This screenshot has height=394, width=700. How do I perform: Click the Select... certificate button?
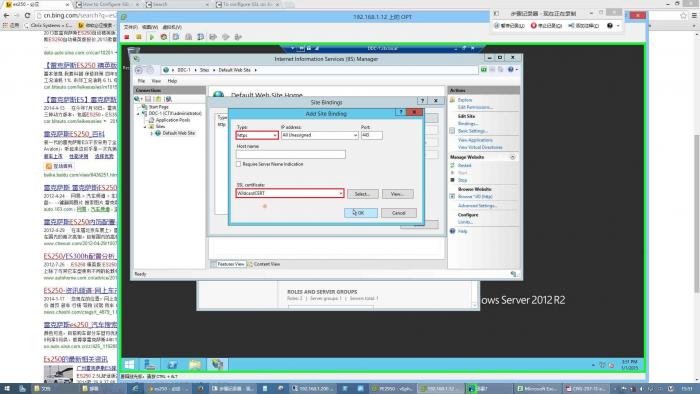click(x=362, y=194)
